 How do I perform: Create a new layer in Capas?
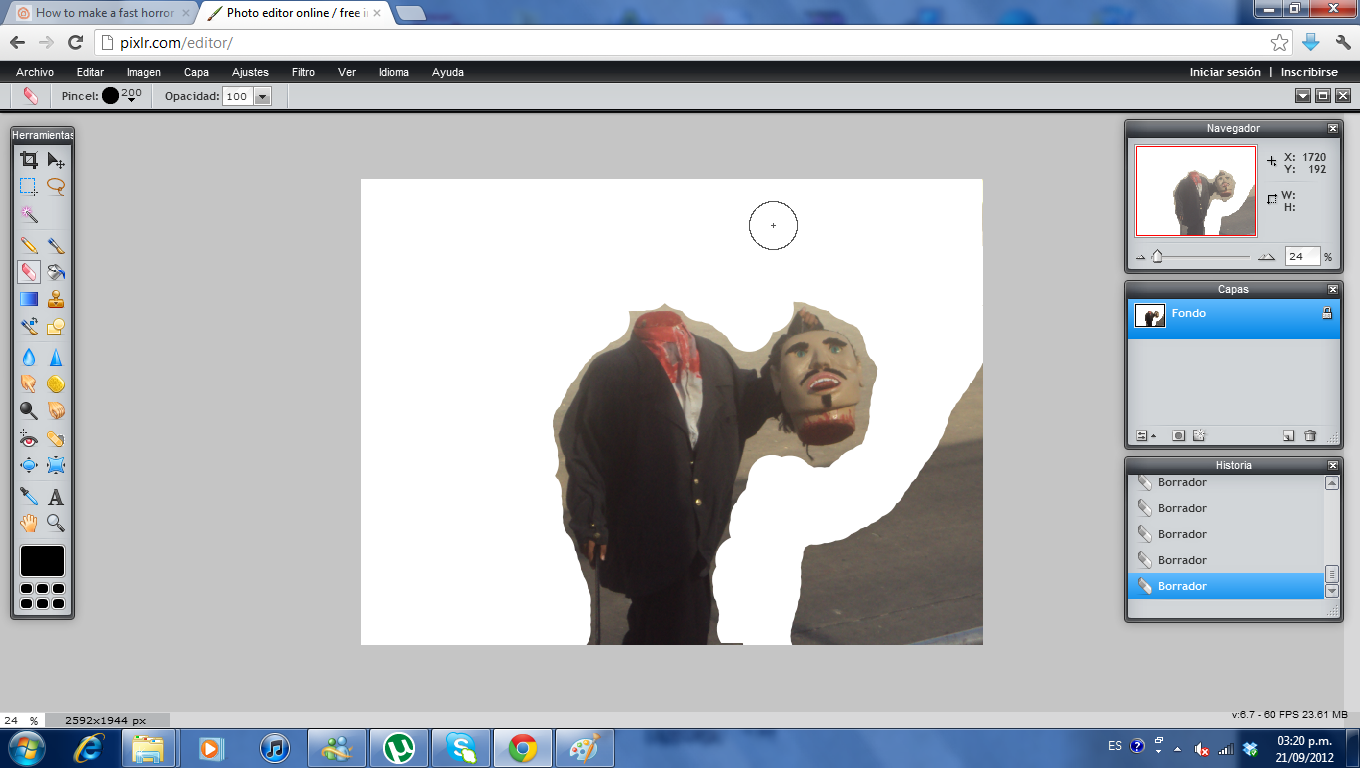[x=1288, y=436]
